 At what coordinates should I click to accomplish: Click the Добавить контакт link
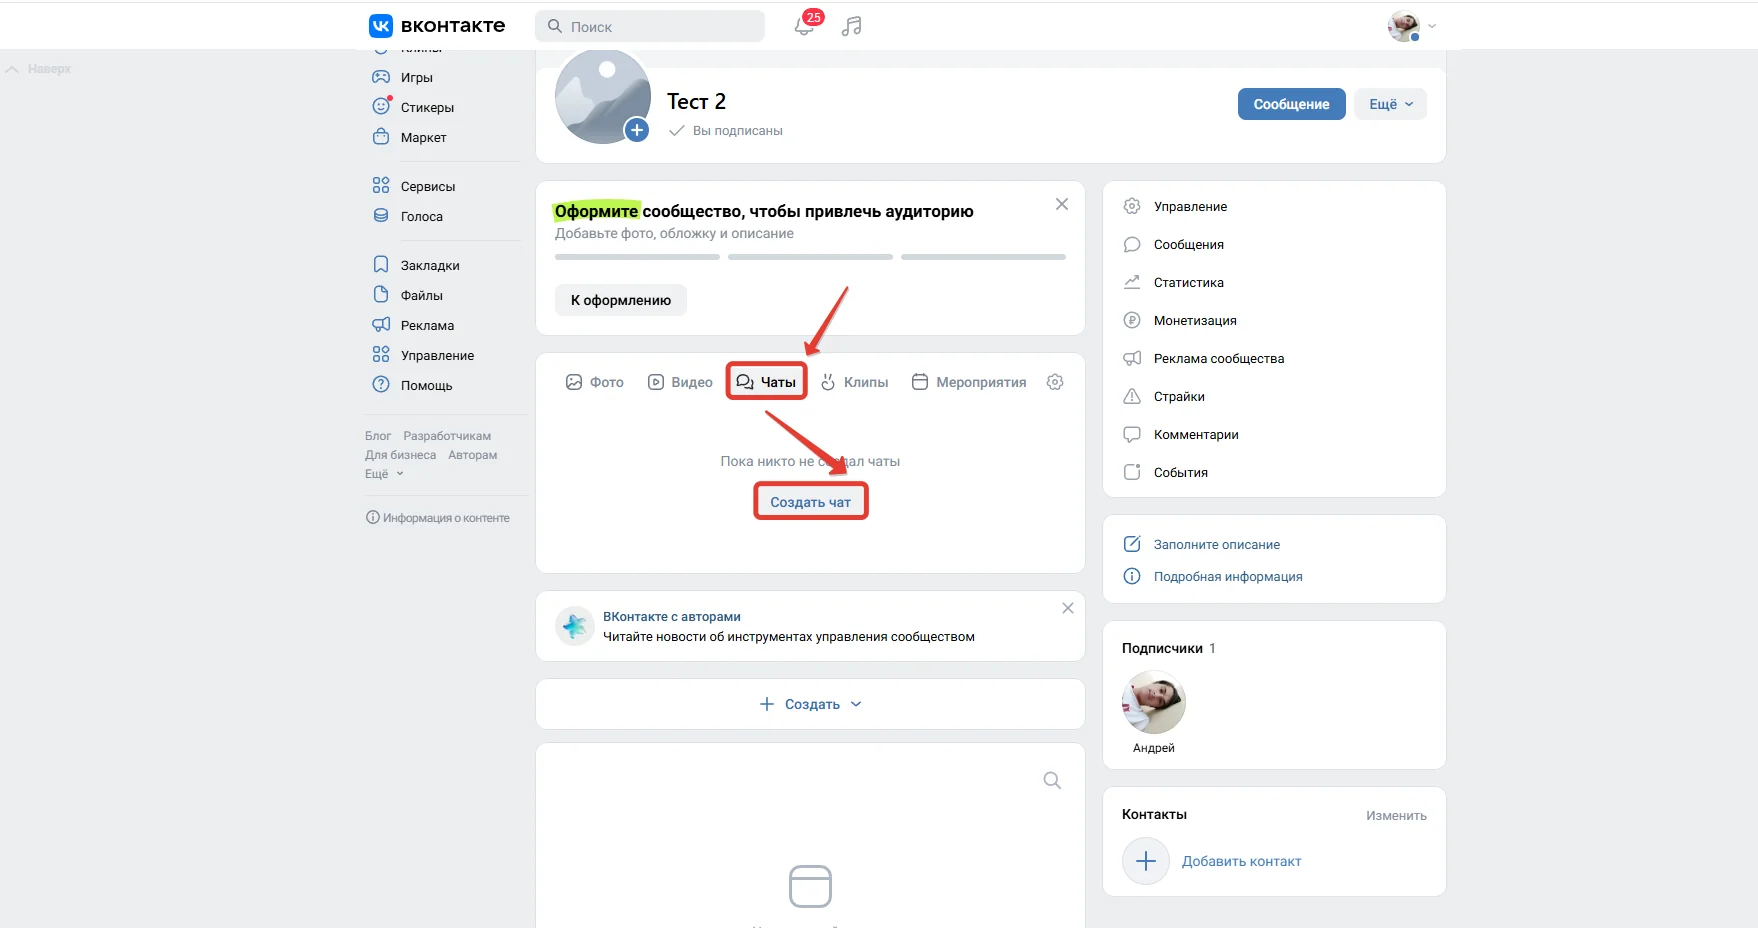(x=1241, y=861)
